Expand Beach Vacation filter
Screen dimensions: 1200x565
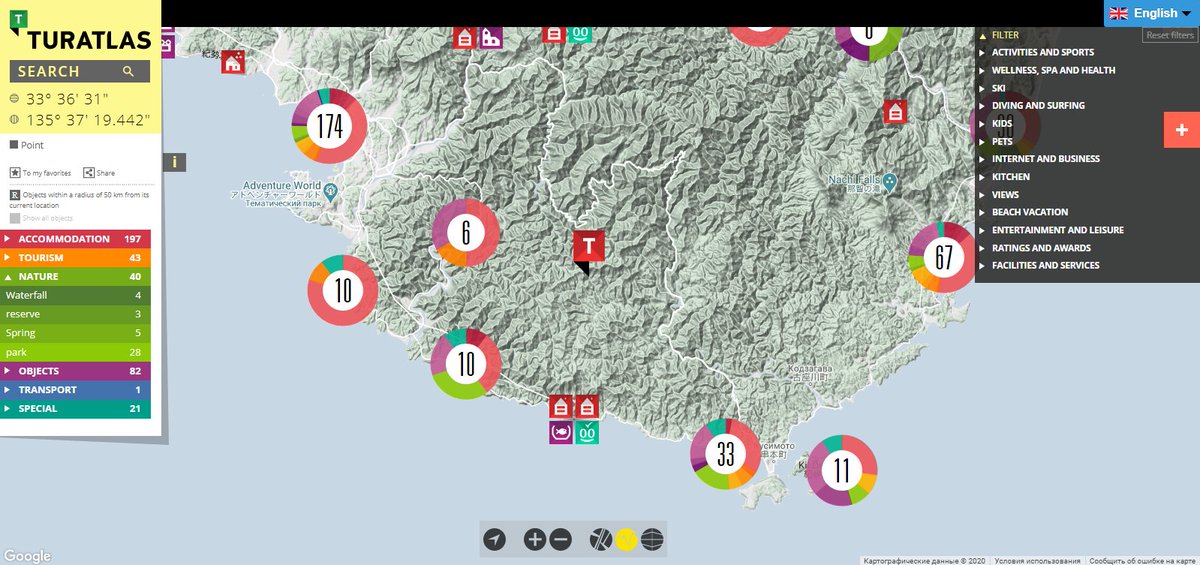click(x=1030, y=212)
